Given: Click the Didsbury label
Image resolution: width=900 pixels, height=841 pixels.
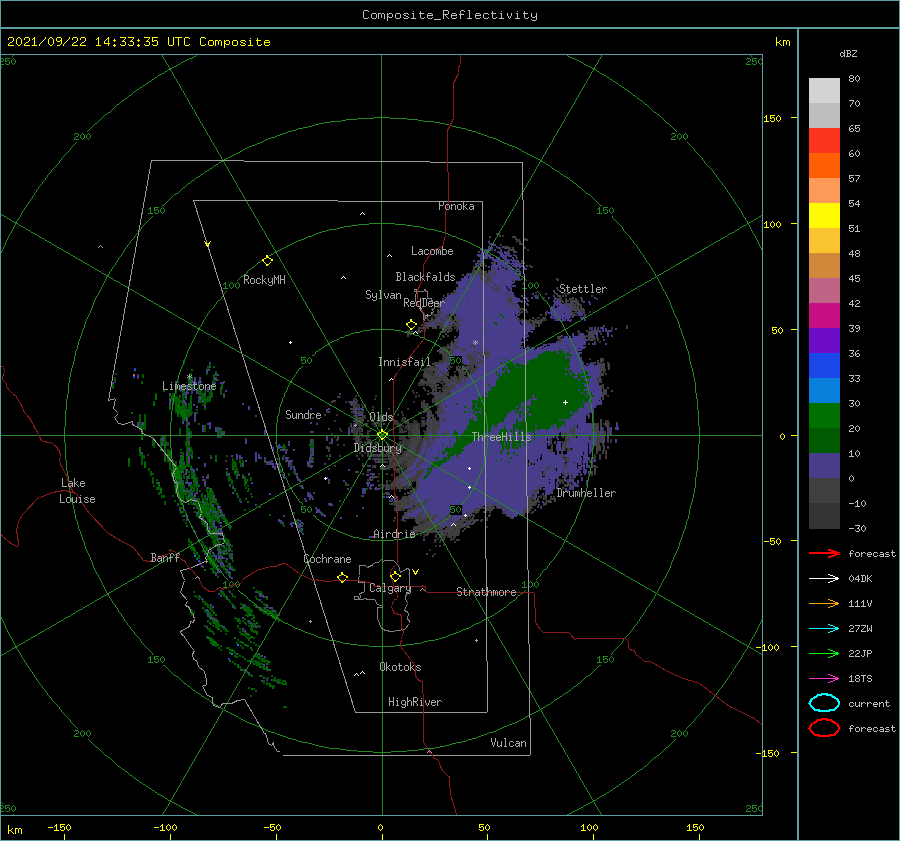Looking at the screenshot, I should pyautogui.click(x=378, y=448).
